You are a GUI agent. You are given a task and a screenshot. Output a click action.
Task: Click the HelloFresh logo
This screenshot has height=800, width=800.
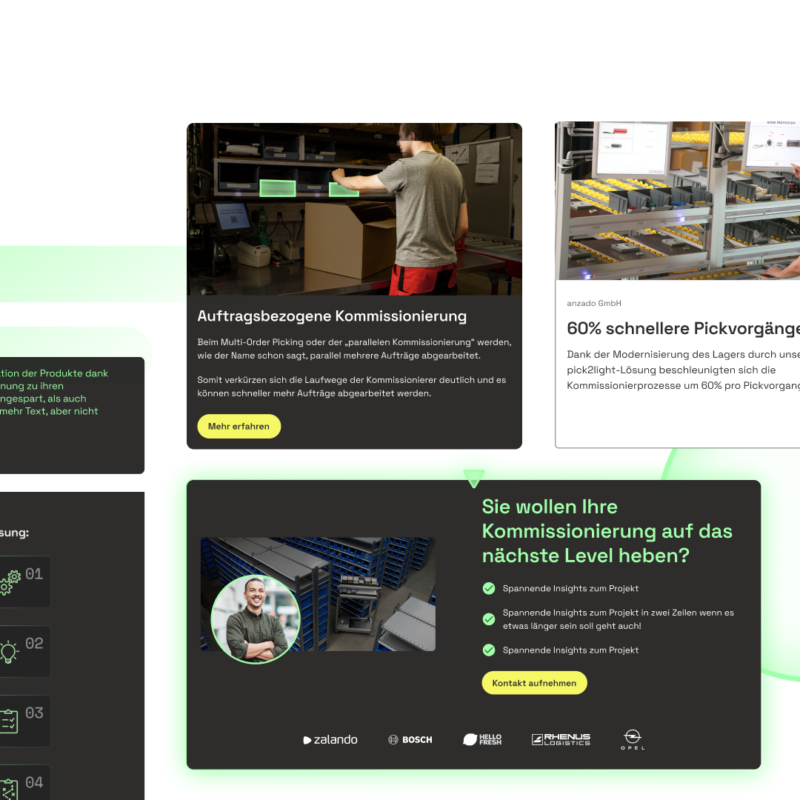click(x=482, y=739)
